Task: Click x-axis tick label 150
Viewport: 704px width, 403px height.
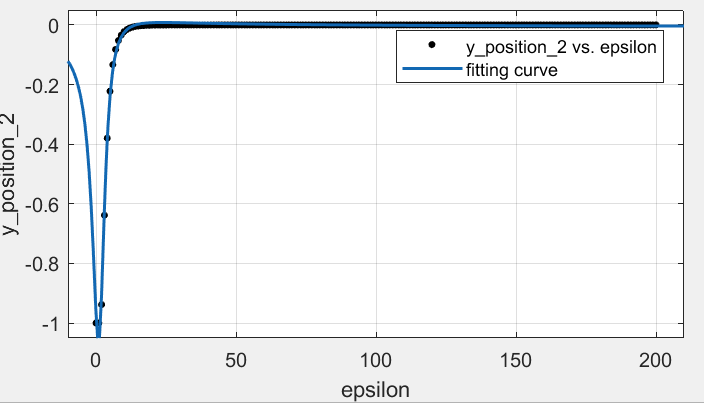Action: 516,360
